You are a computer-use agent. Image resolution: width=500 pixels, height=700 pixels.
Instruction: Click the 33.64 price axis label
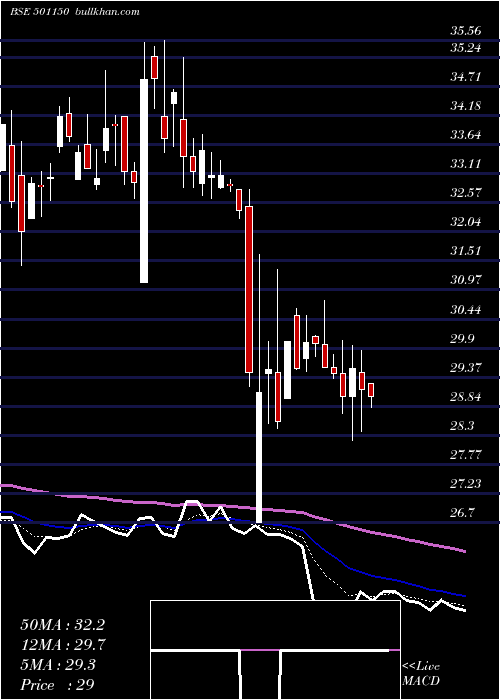tap(466, 135)
